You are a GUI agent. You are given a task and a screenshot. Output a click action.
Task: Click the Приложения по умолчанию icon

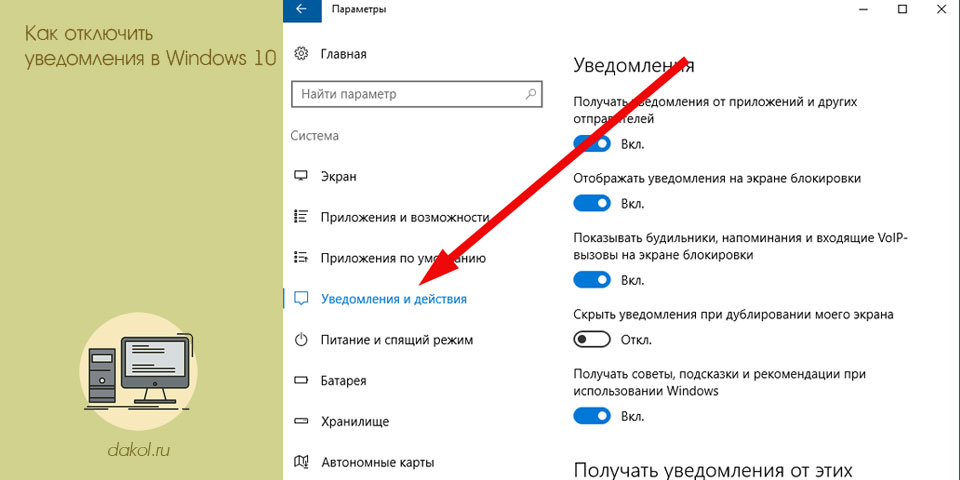(x=301, y=258)
